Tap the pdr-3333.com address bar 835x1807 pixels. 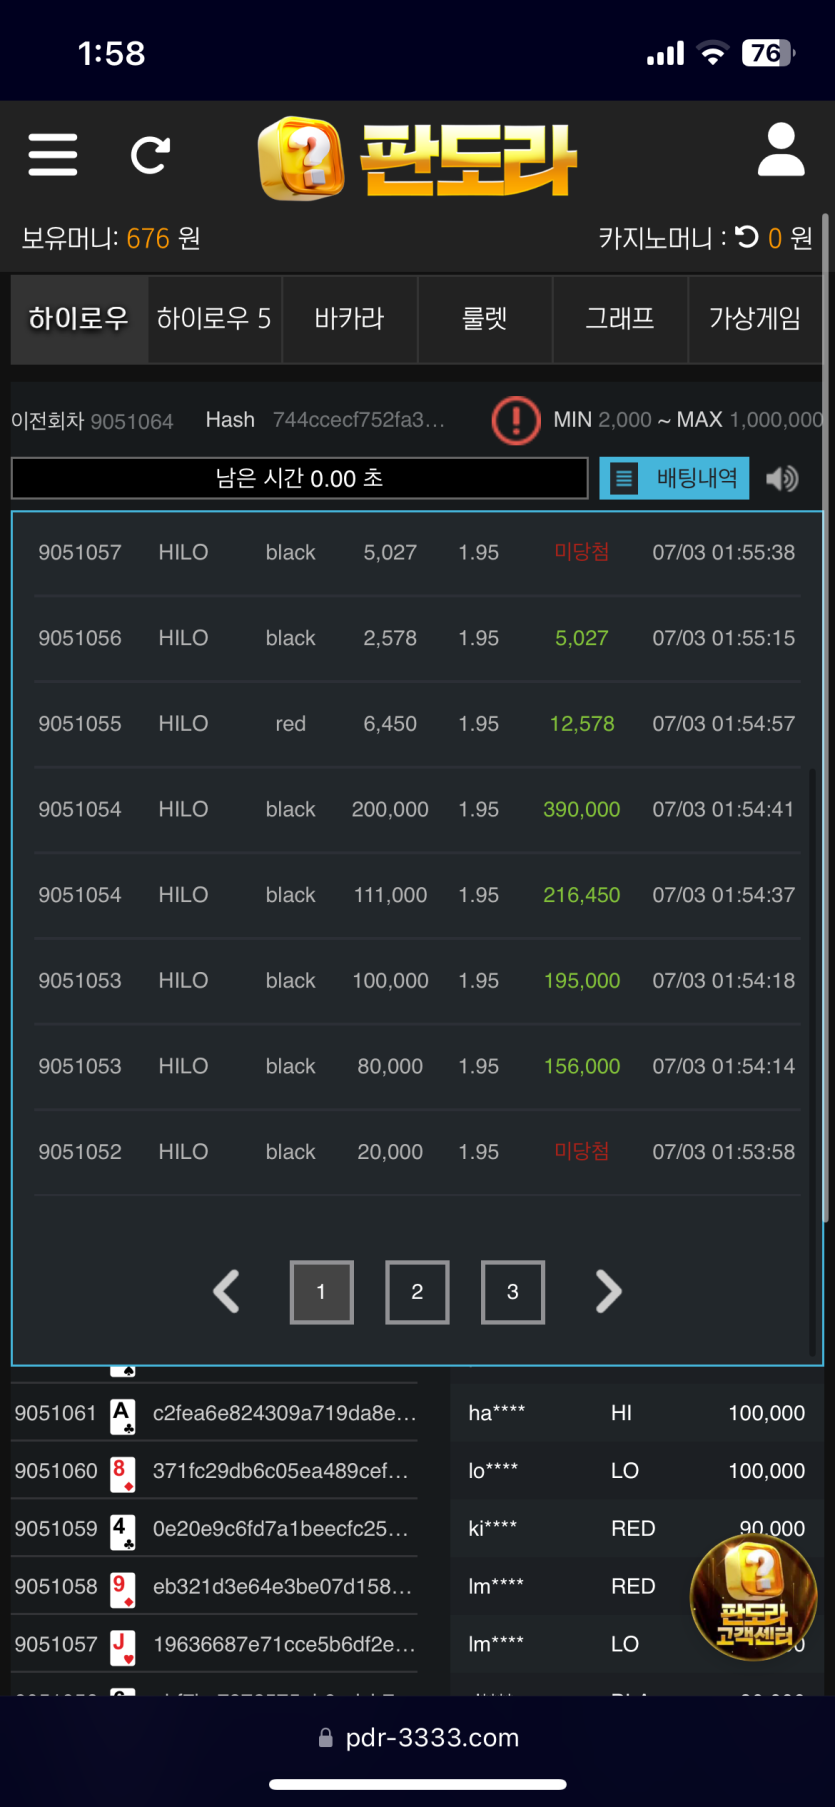point(418,1738)
